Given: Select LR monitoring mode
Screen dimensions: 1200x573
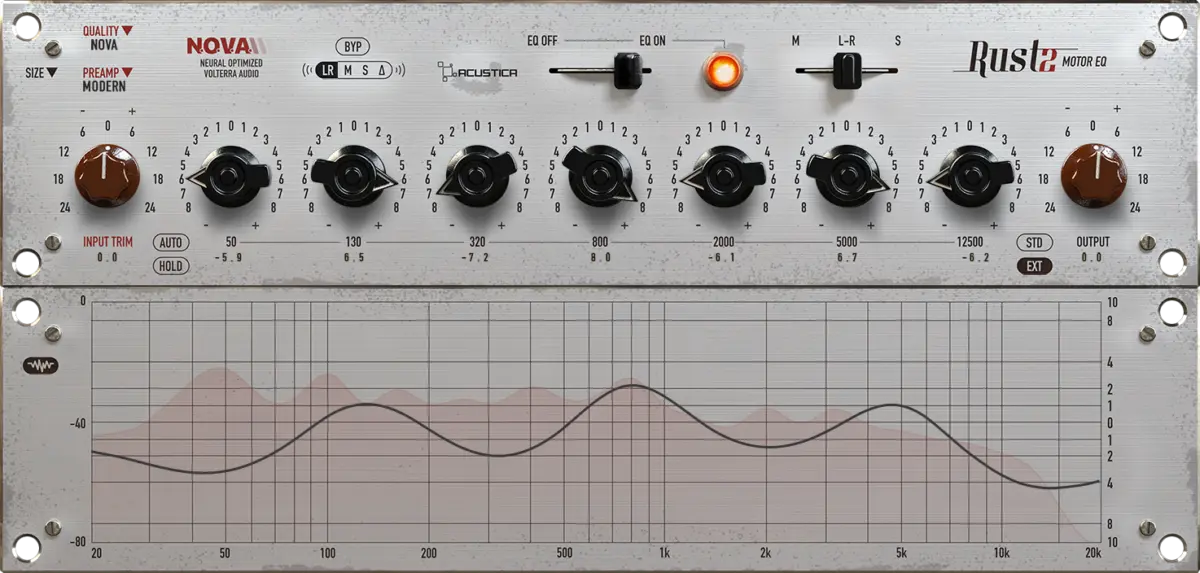Looking at the screenshot, I should [x=329, y=70].
